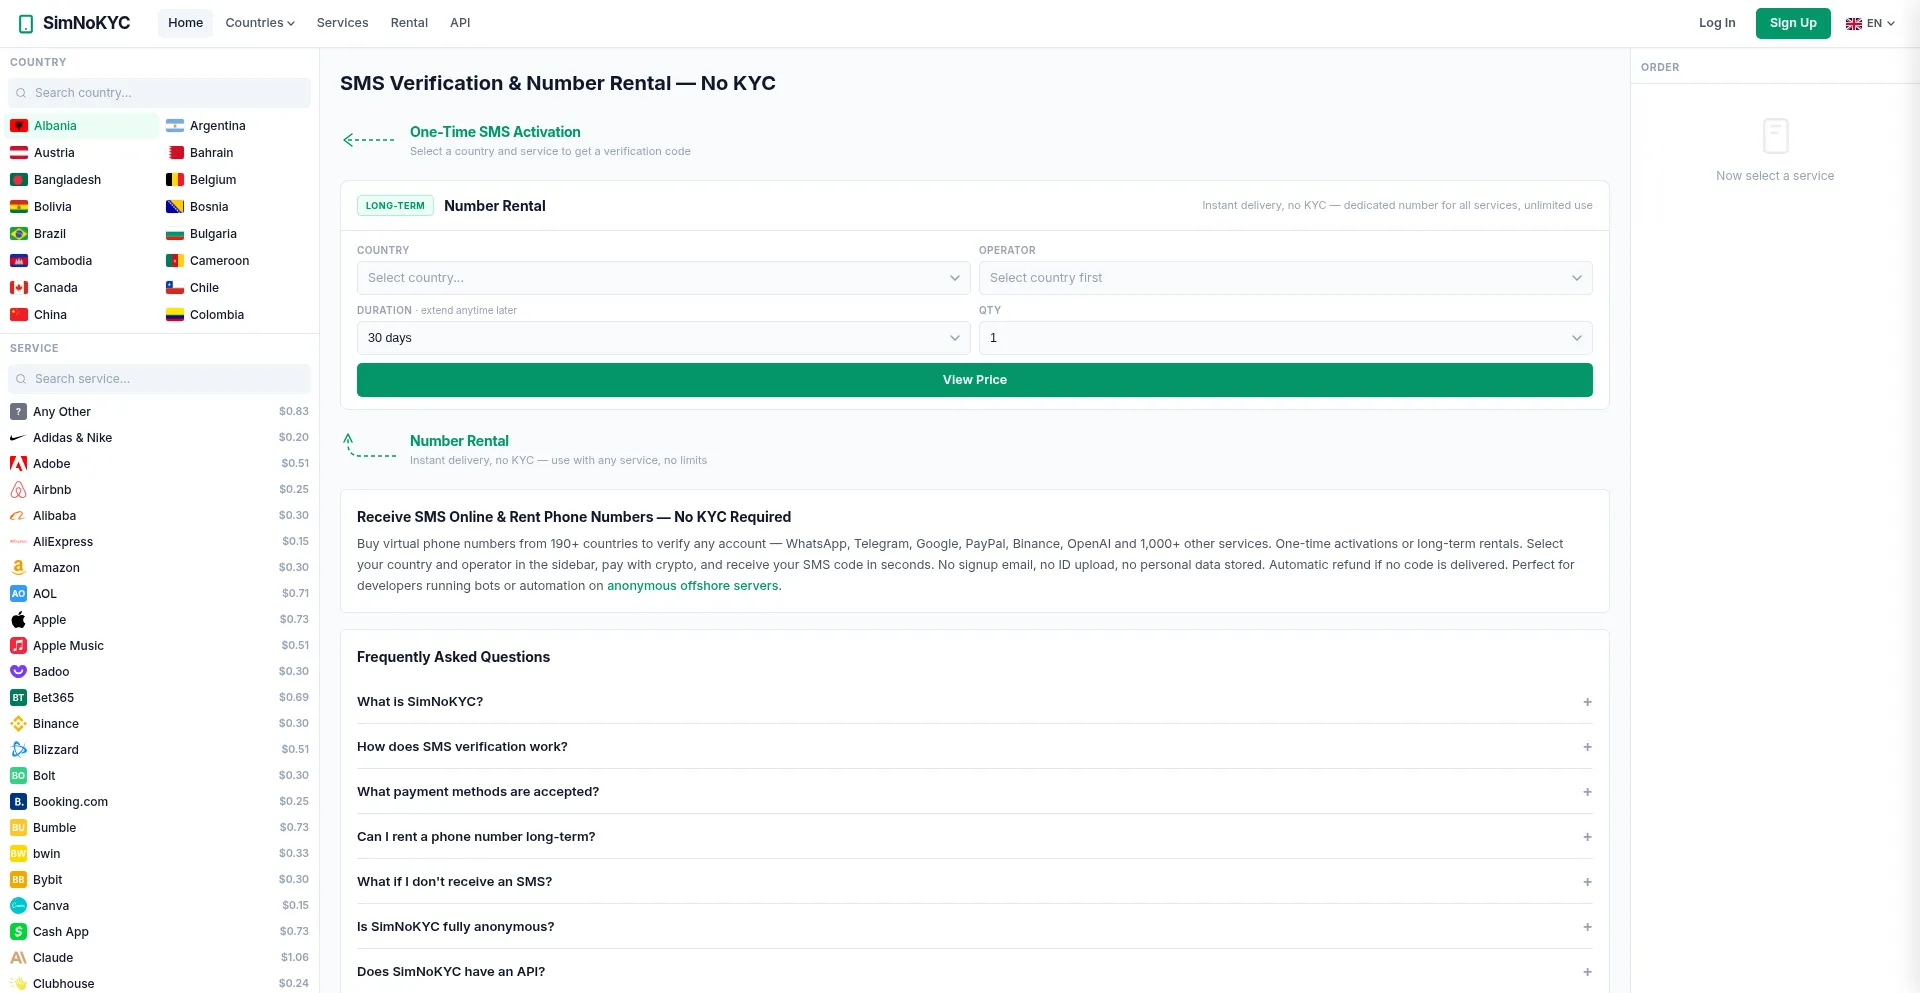
Task: Open the Operator dropdown
Action: (1285, 278)
